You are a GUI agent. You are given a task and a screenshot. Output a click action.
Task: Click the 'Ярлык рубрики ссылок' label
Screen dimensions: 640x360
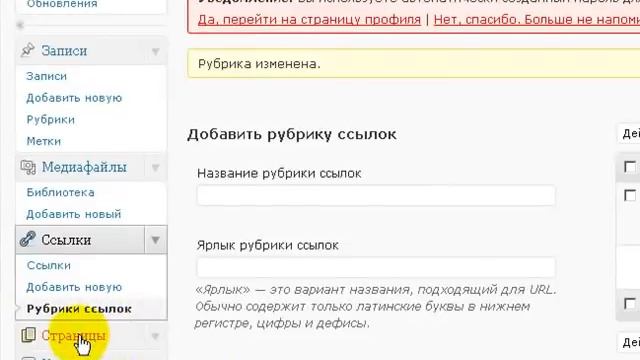click(x=268, y=245)
